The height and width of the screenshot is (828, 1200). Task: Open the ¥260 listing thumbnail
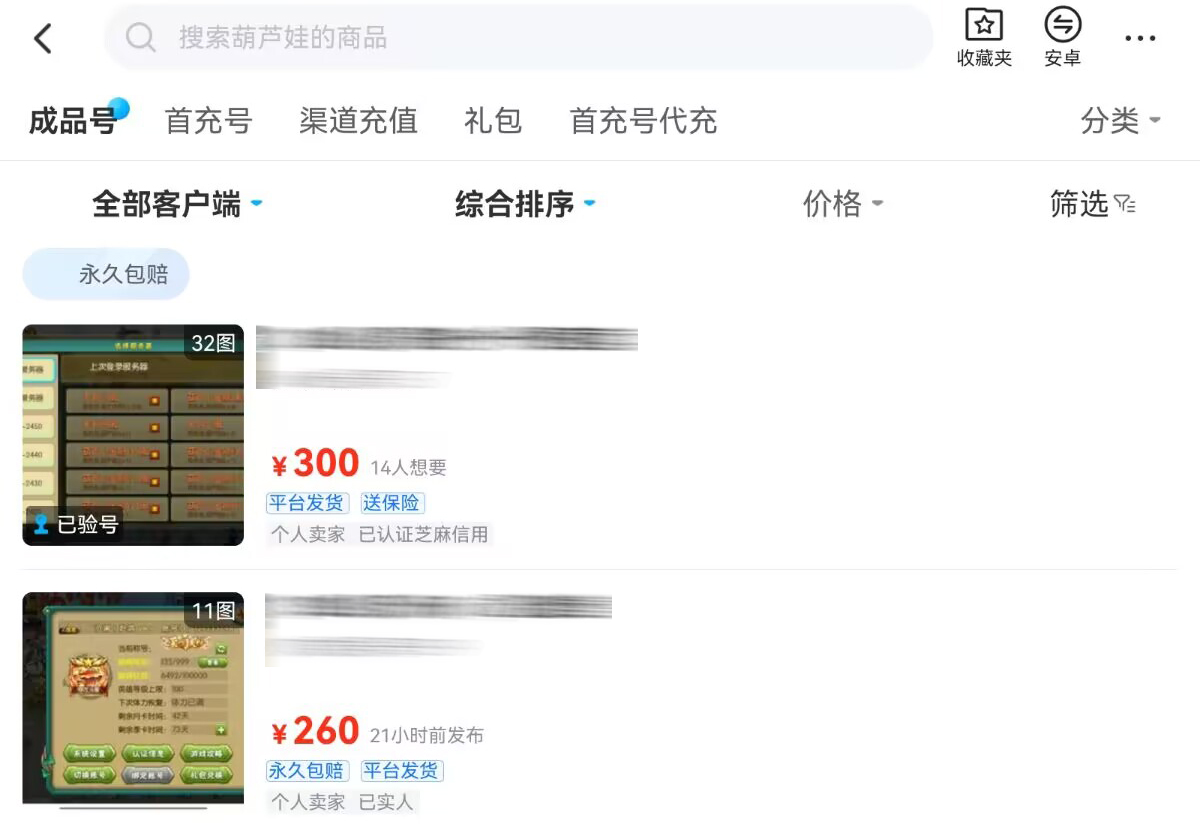133,698
